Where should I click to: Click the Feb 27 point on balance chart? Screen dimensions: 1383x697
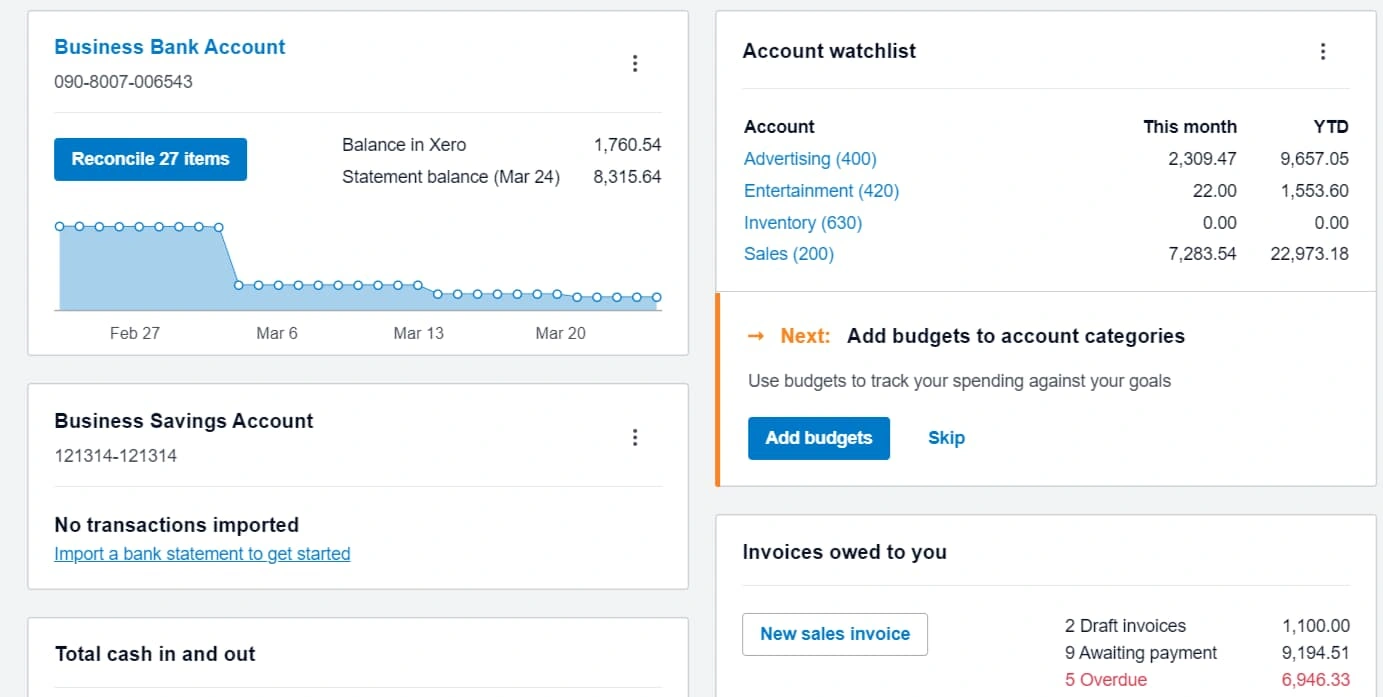pos(139,227)
